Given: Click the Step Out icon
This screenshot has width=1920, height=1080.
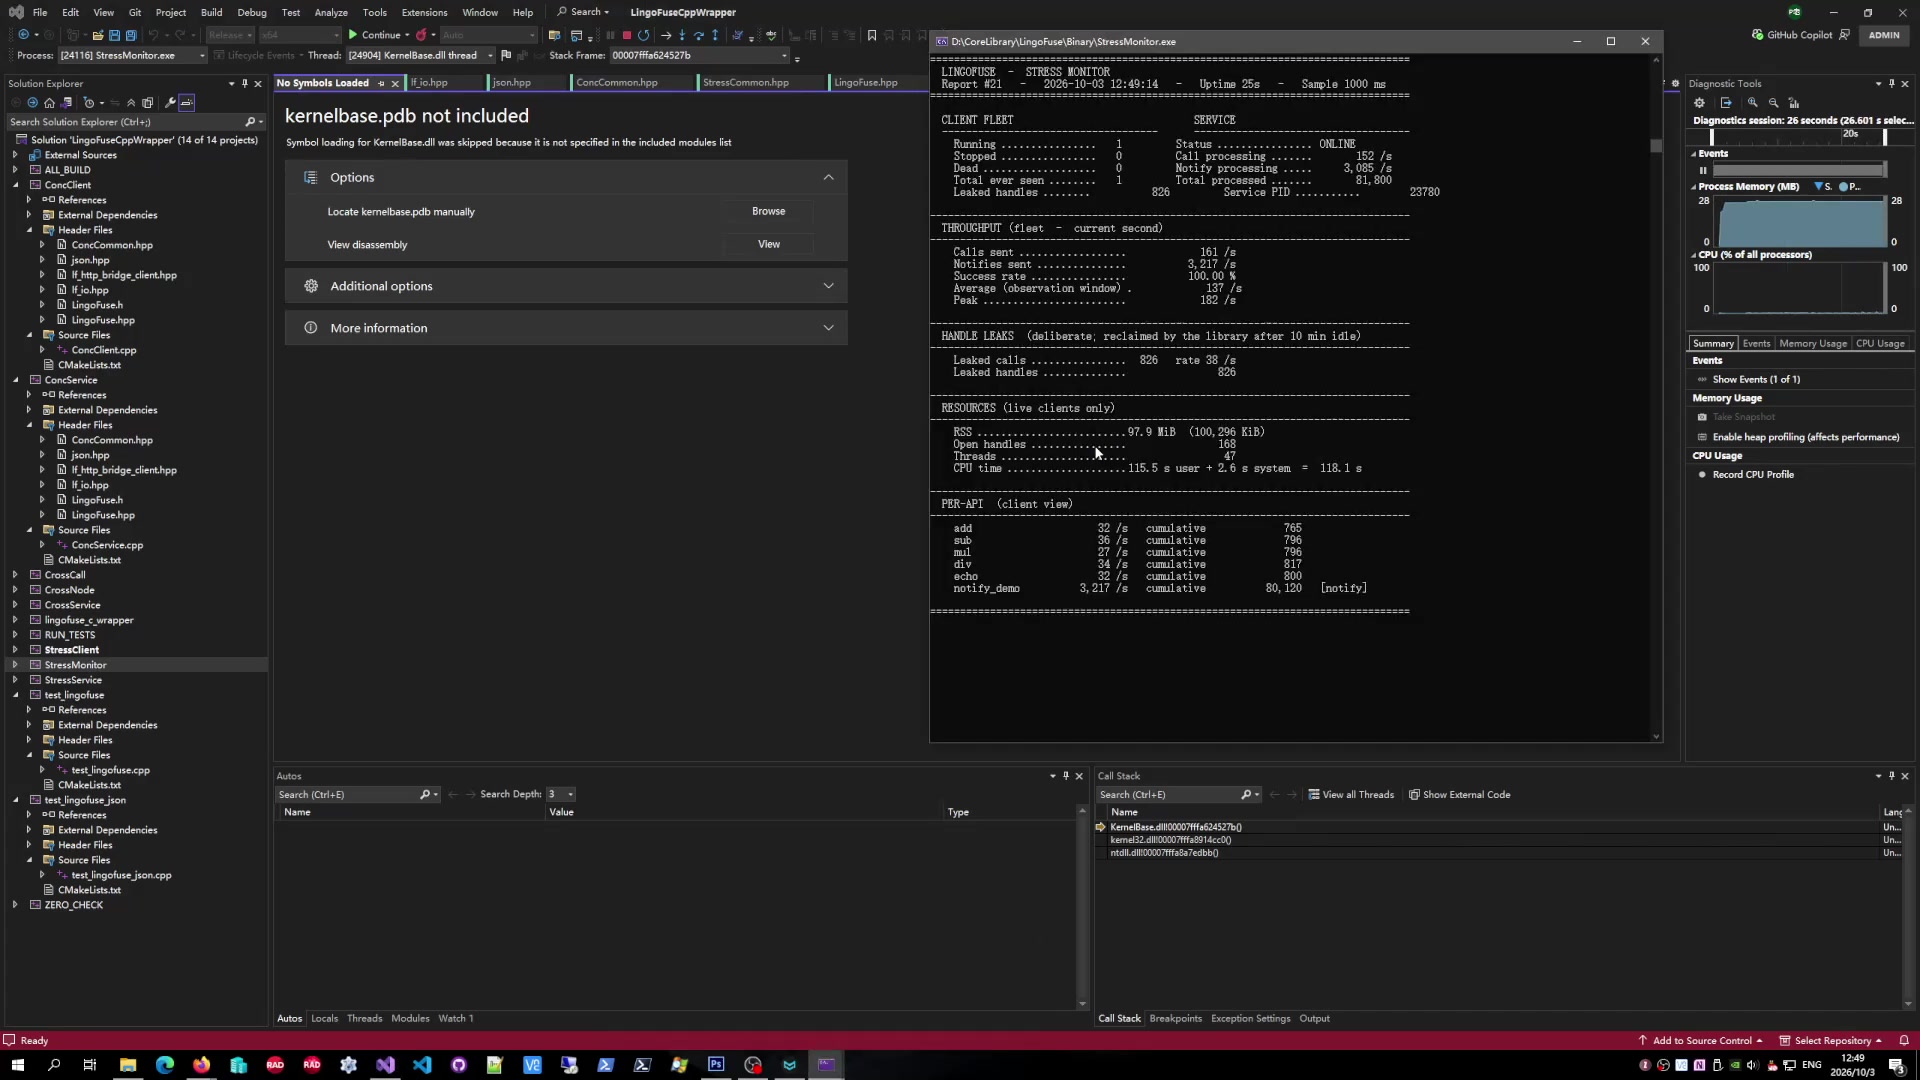Looking at the screenshot, I should click(715, 35).
